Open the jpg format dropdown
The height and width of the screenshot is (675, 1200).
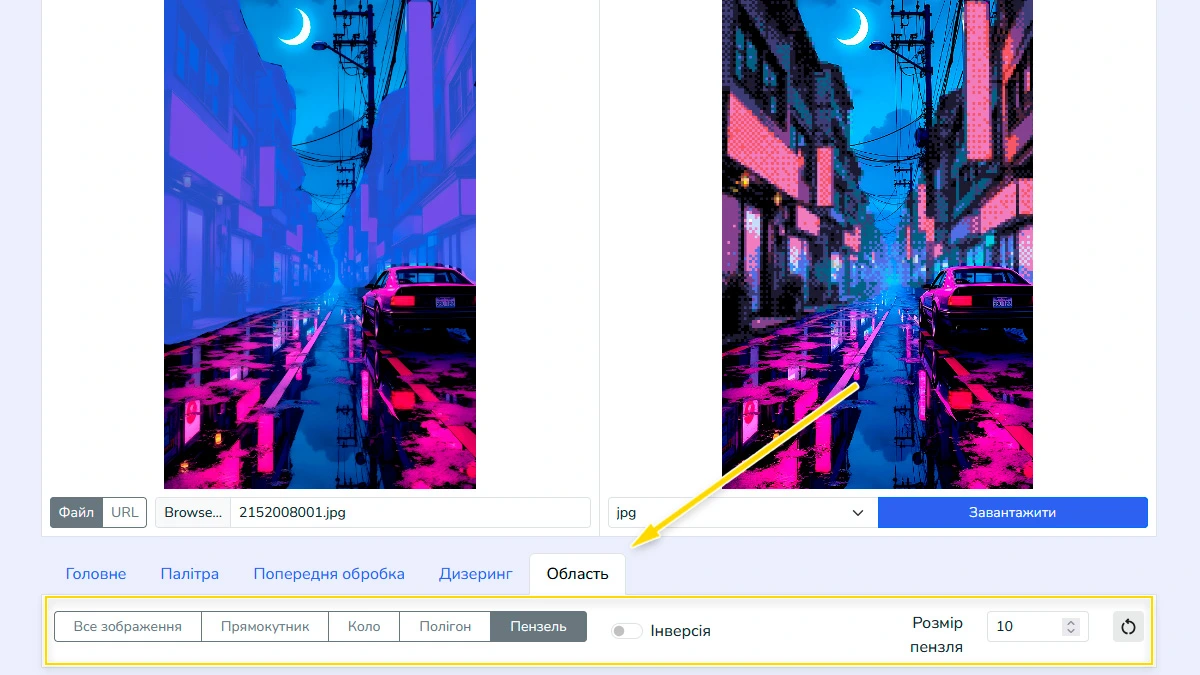pos(741,512)
